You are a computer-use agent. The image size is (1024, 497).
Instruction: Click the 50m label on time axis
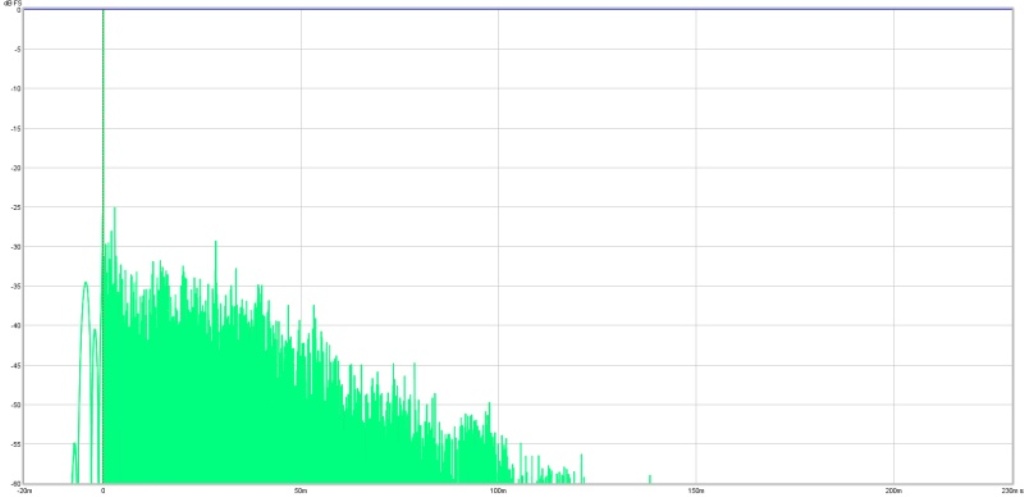click(x=300, y=489)
